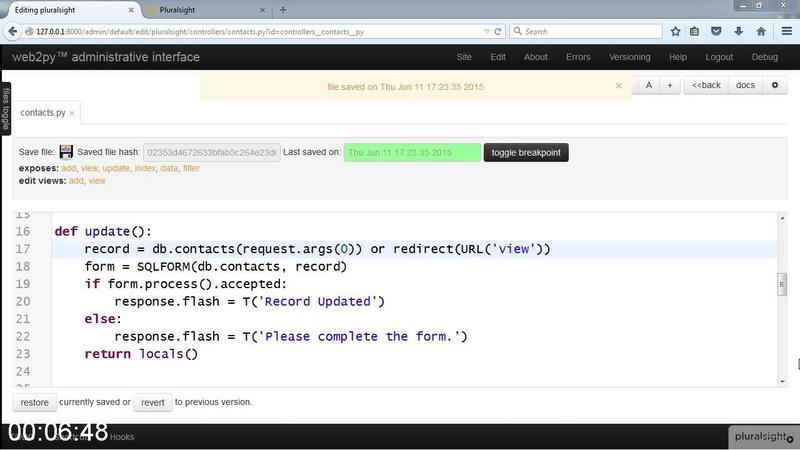Open exposed function link 'view'
Screen dimensions: 800x450
point(89,168)
